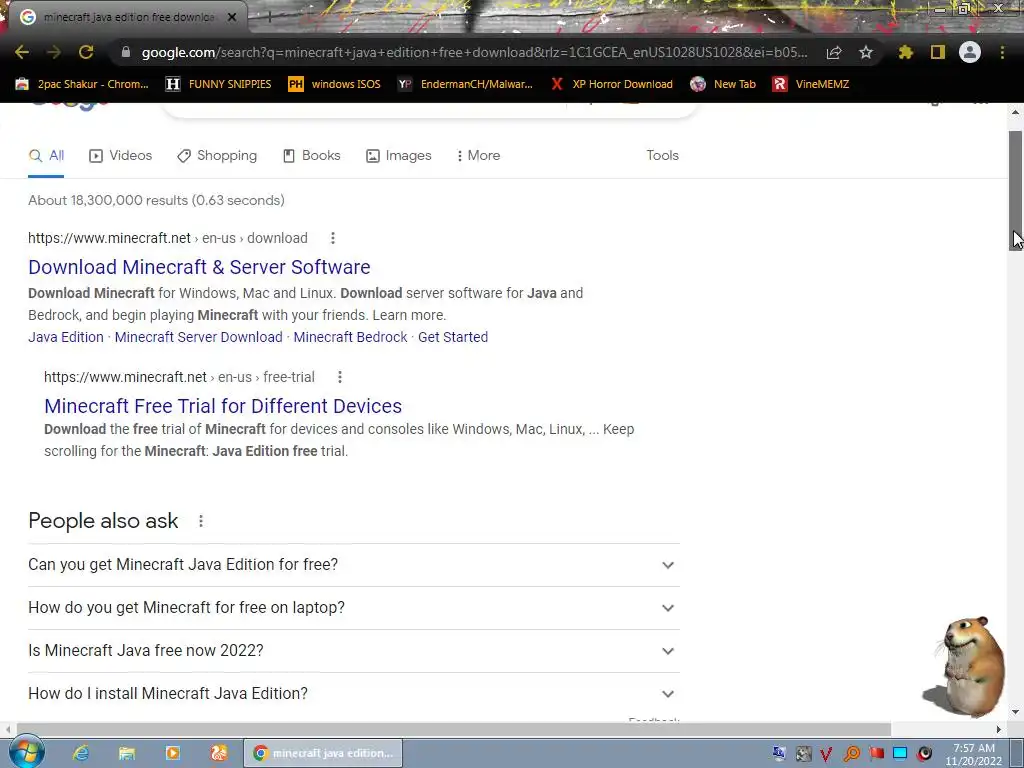Close the minecraft java edition tab
This screenshot has width=1024, height=768.
click(232, 18)
